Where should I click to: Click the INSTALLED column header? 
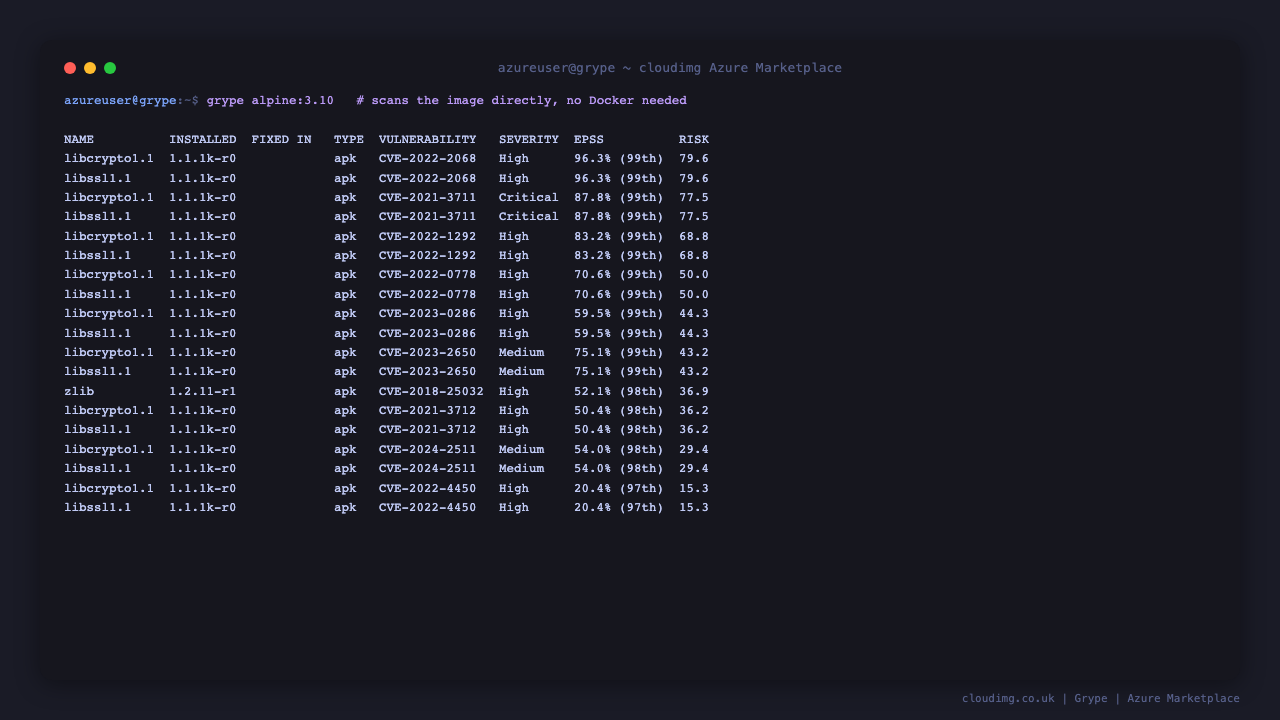(x=203, y=140)
